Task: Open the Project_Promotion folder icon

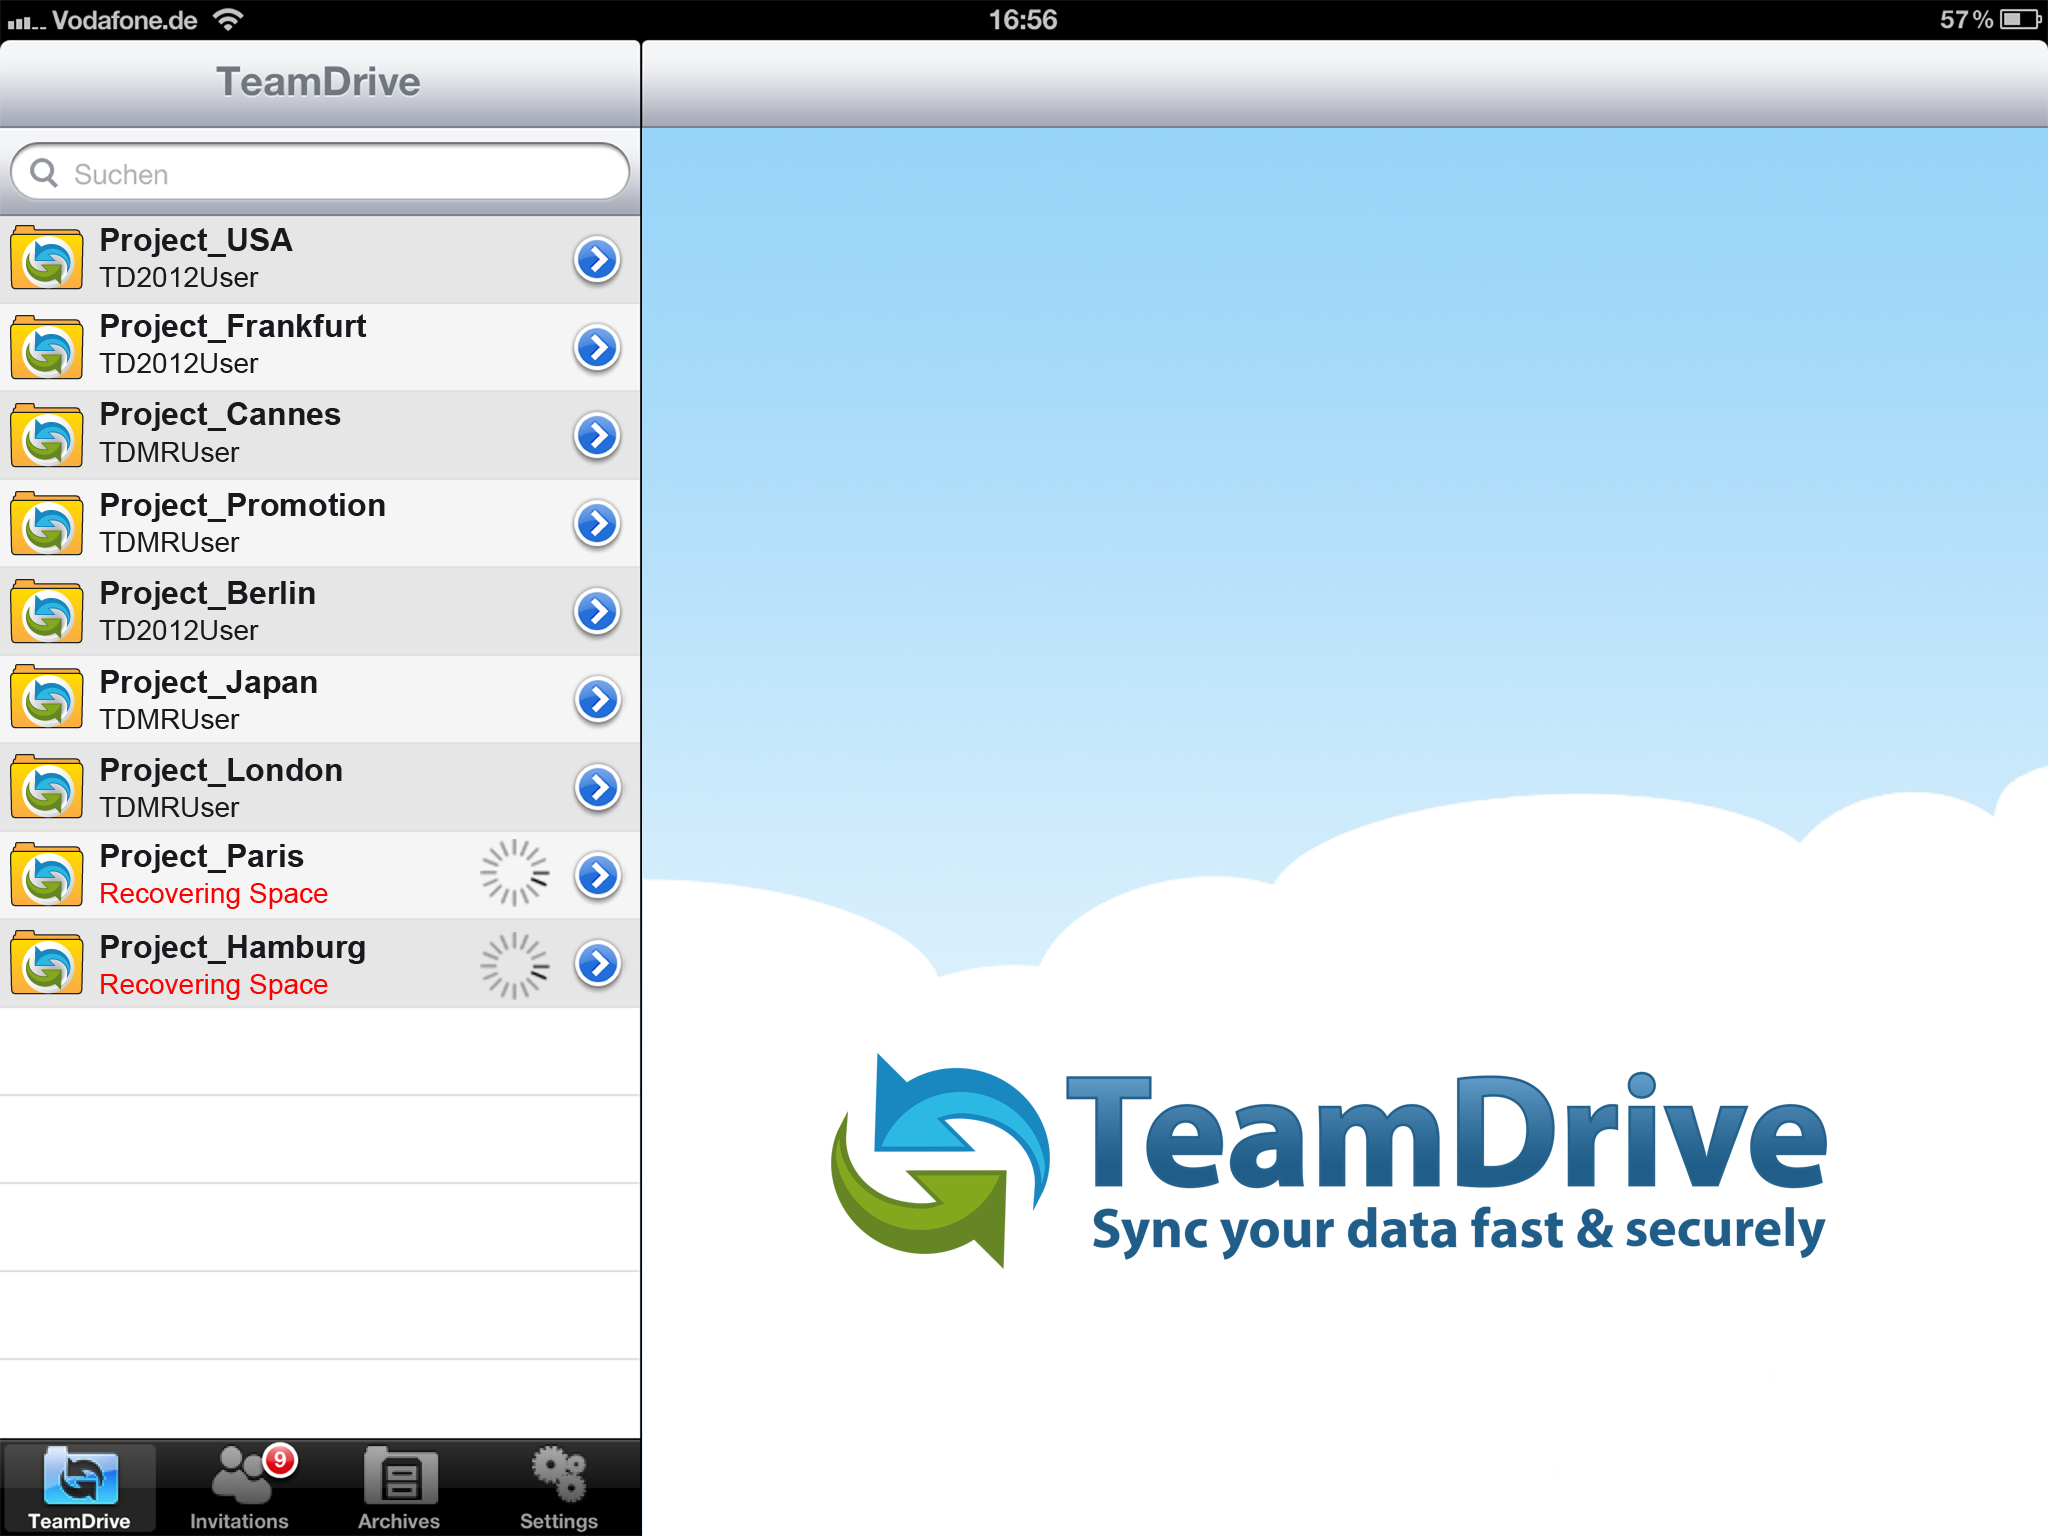Action: pos(47,523)
